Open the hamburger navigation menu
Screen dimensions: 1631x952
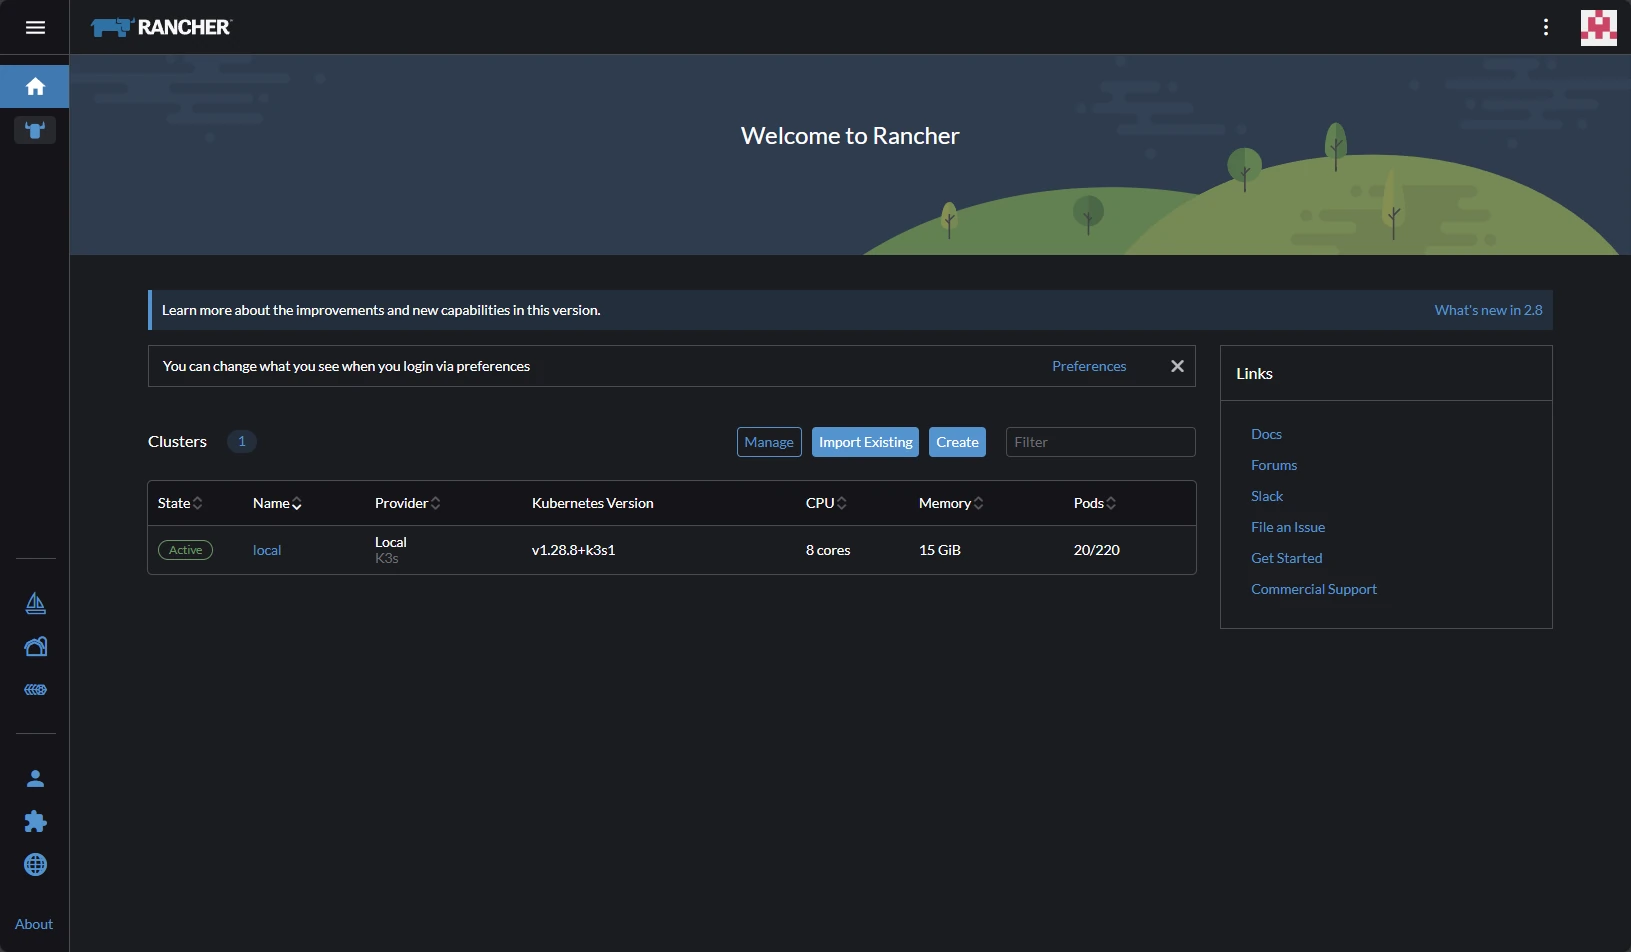tap(35, 27)
